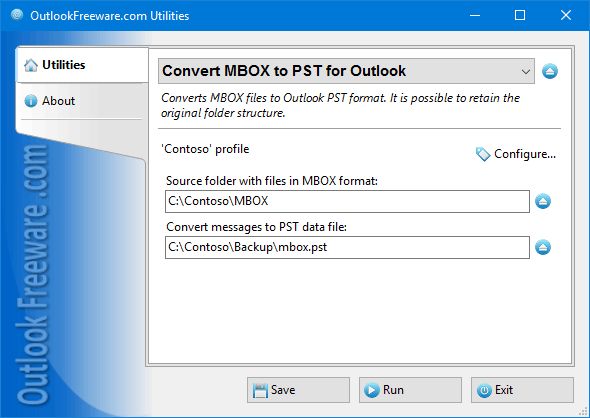Click browse icon for the MBOX source folder
590x418 pixels.
tap(543, 201)
